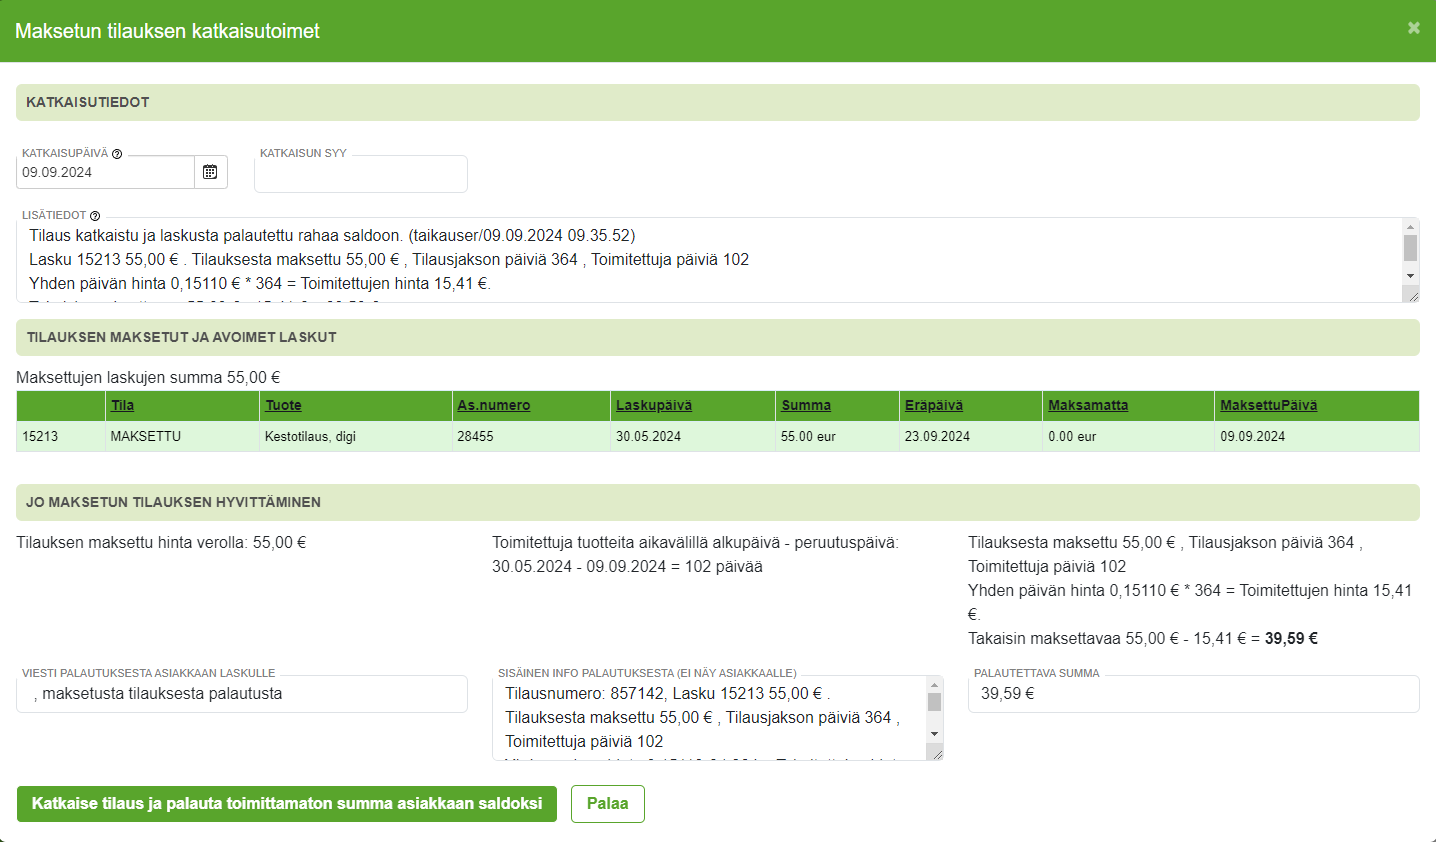Sort the invoice table by Summa
Viewport: 1436px width, 842px height.
coord(806,405)
